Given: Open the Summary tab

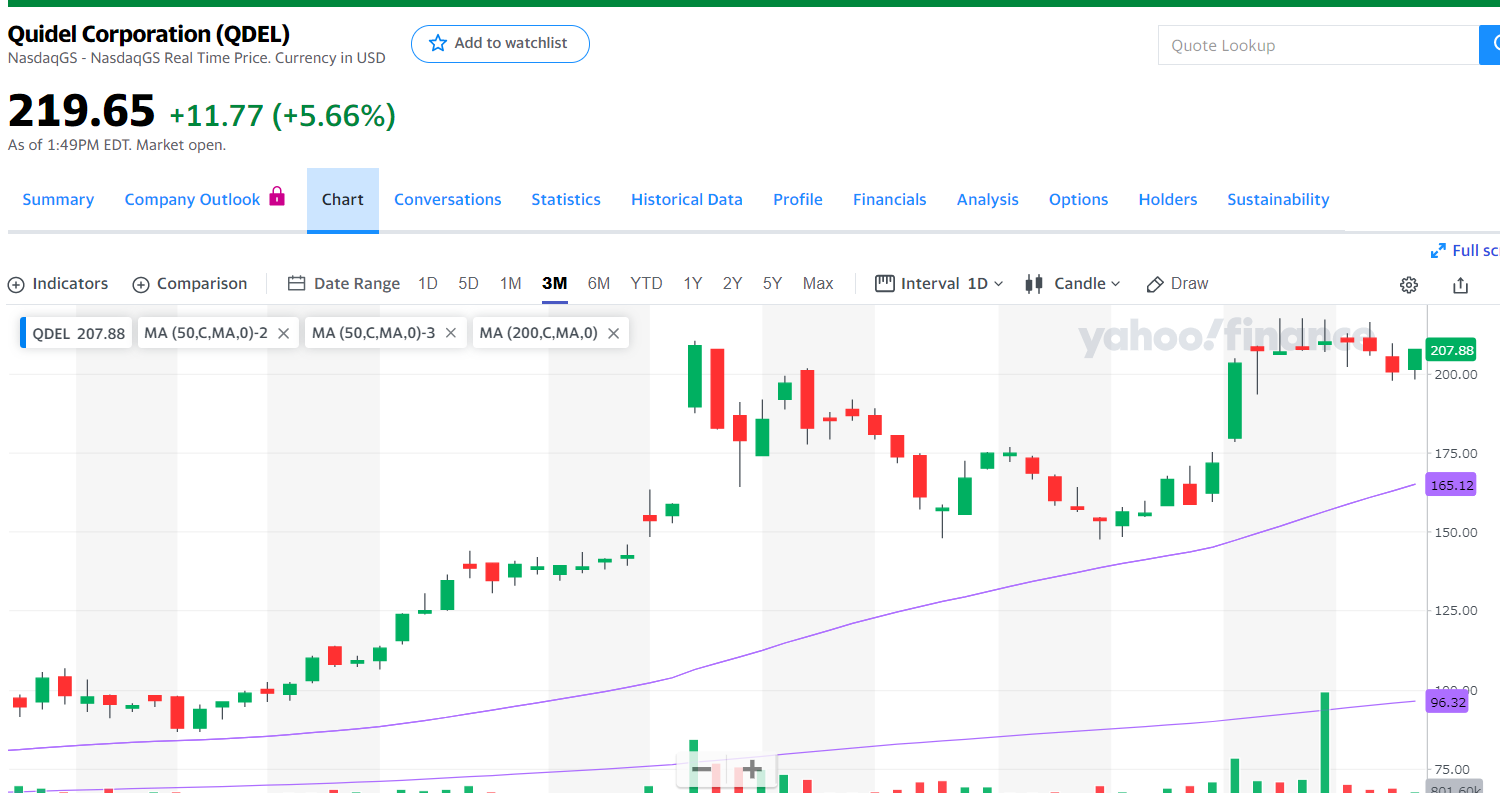Looking at the screenshot, I should point(58,200).
